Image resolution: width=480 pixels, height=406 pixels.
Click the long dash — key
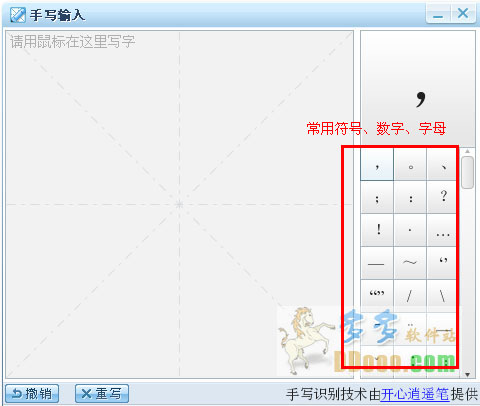[x=377, y=263]
